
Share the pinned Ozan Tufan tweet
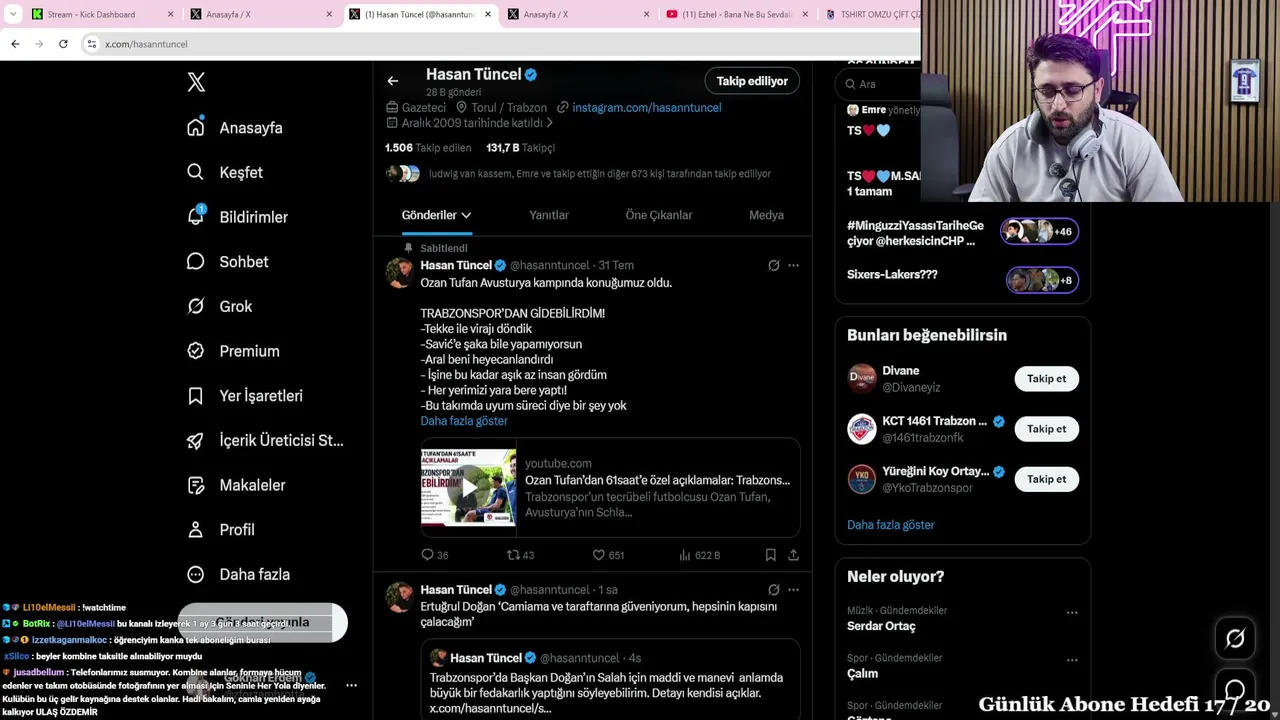pos(793,555)
